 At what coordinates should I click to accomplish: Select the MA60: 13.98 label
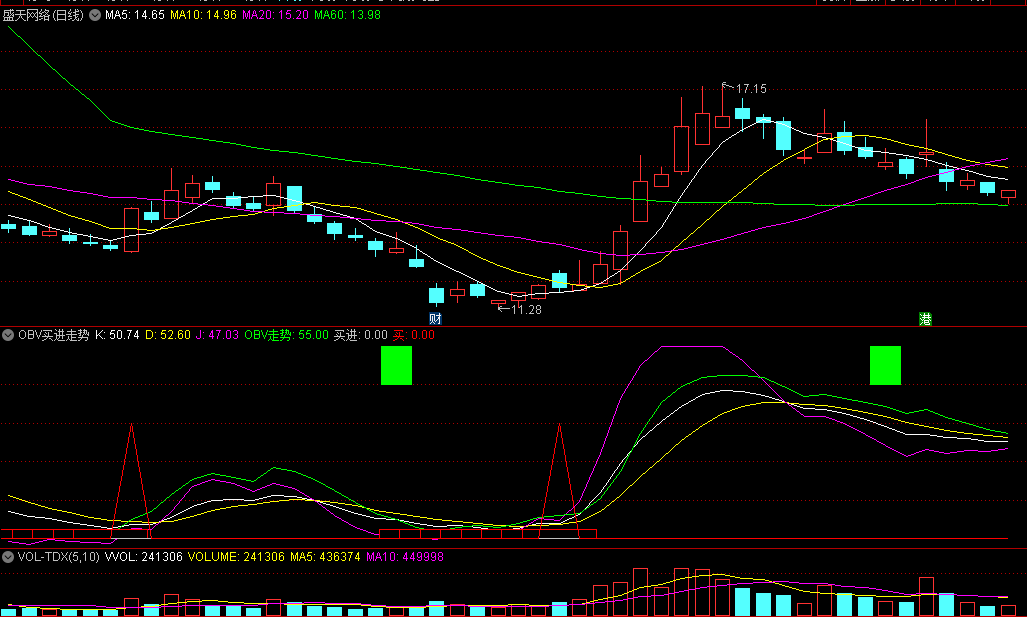pyautogui.click(x=347, y=15)
